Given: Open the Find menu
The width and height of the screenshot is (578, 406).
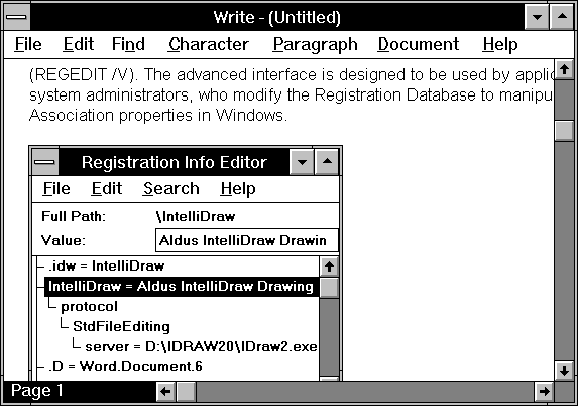Looking at the screenshot, I should (128, 44).
